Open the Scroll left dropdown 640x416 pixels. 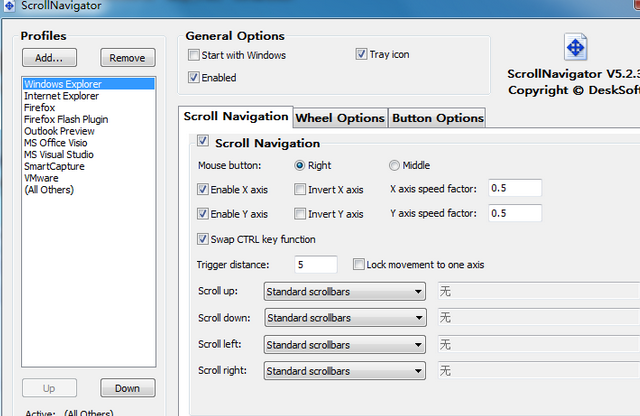tap(345, 345)
